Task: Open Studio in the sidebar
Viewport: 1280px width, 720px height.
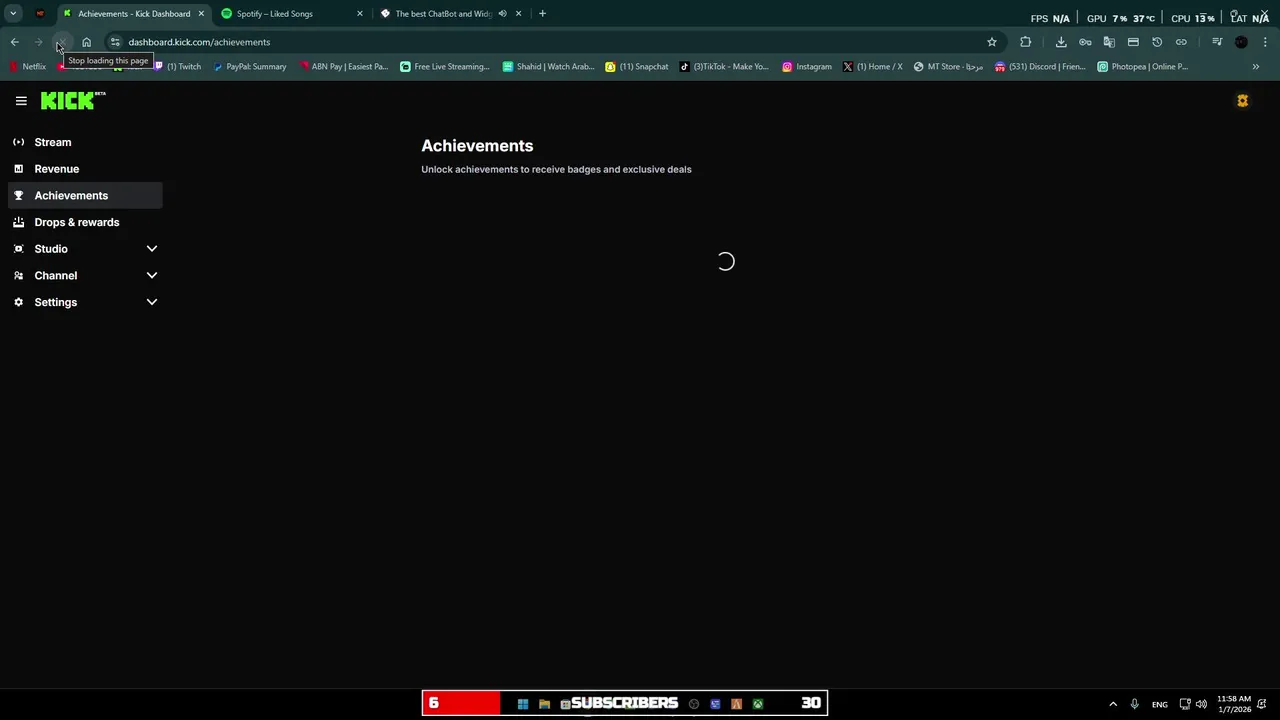Action: pos(51,249)
